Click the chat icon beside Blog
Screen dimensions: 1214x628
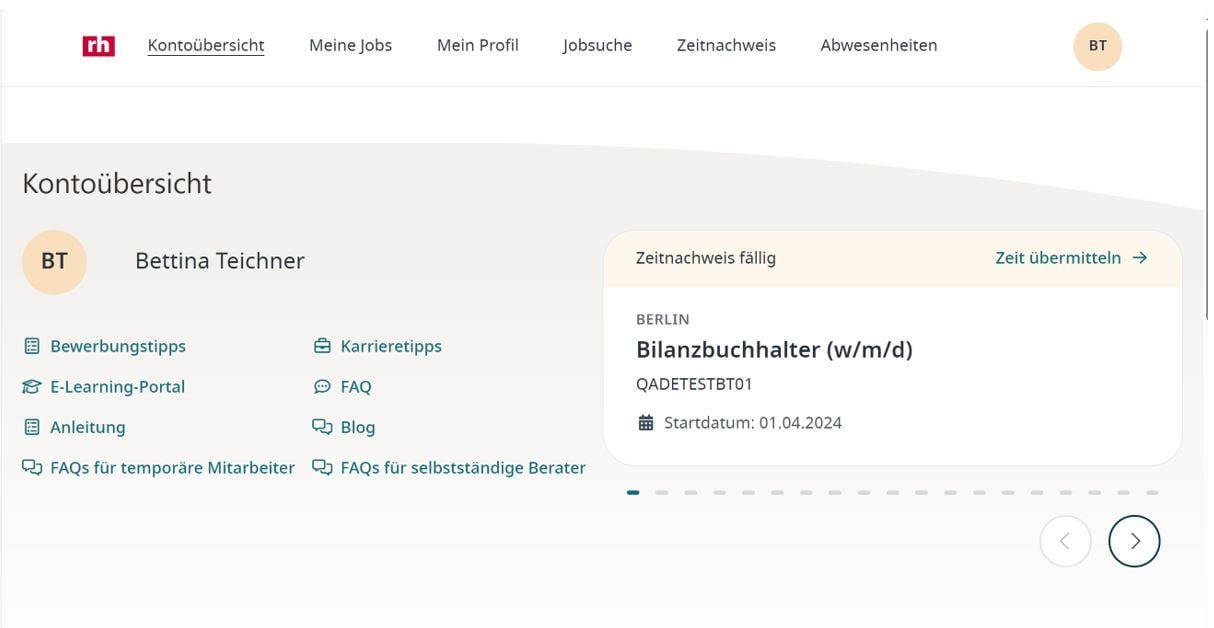click(322, 427)
